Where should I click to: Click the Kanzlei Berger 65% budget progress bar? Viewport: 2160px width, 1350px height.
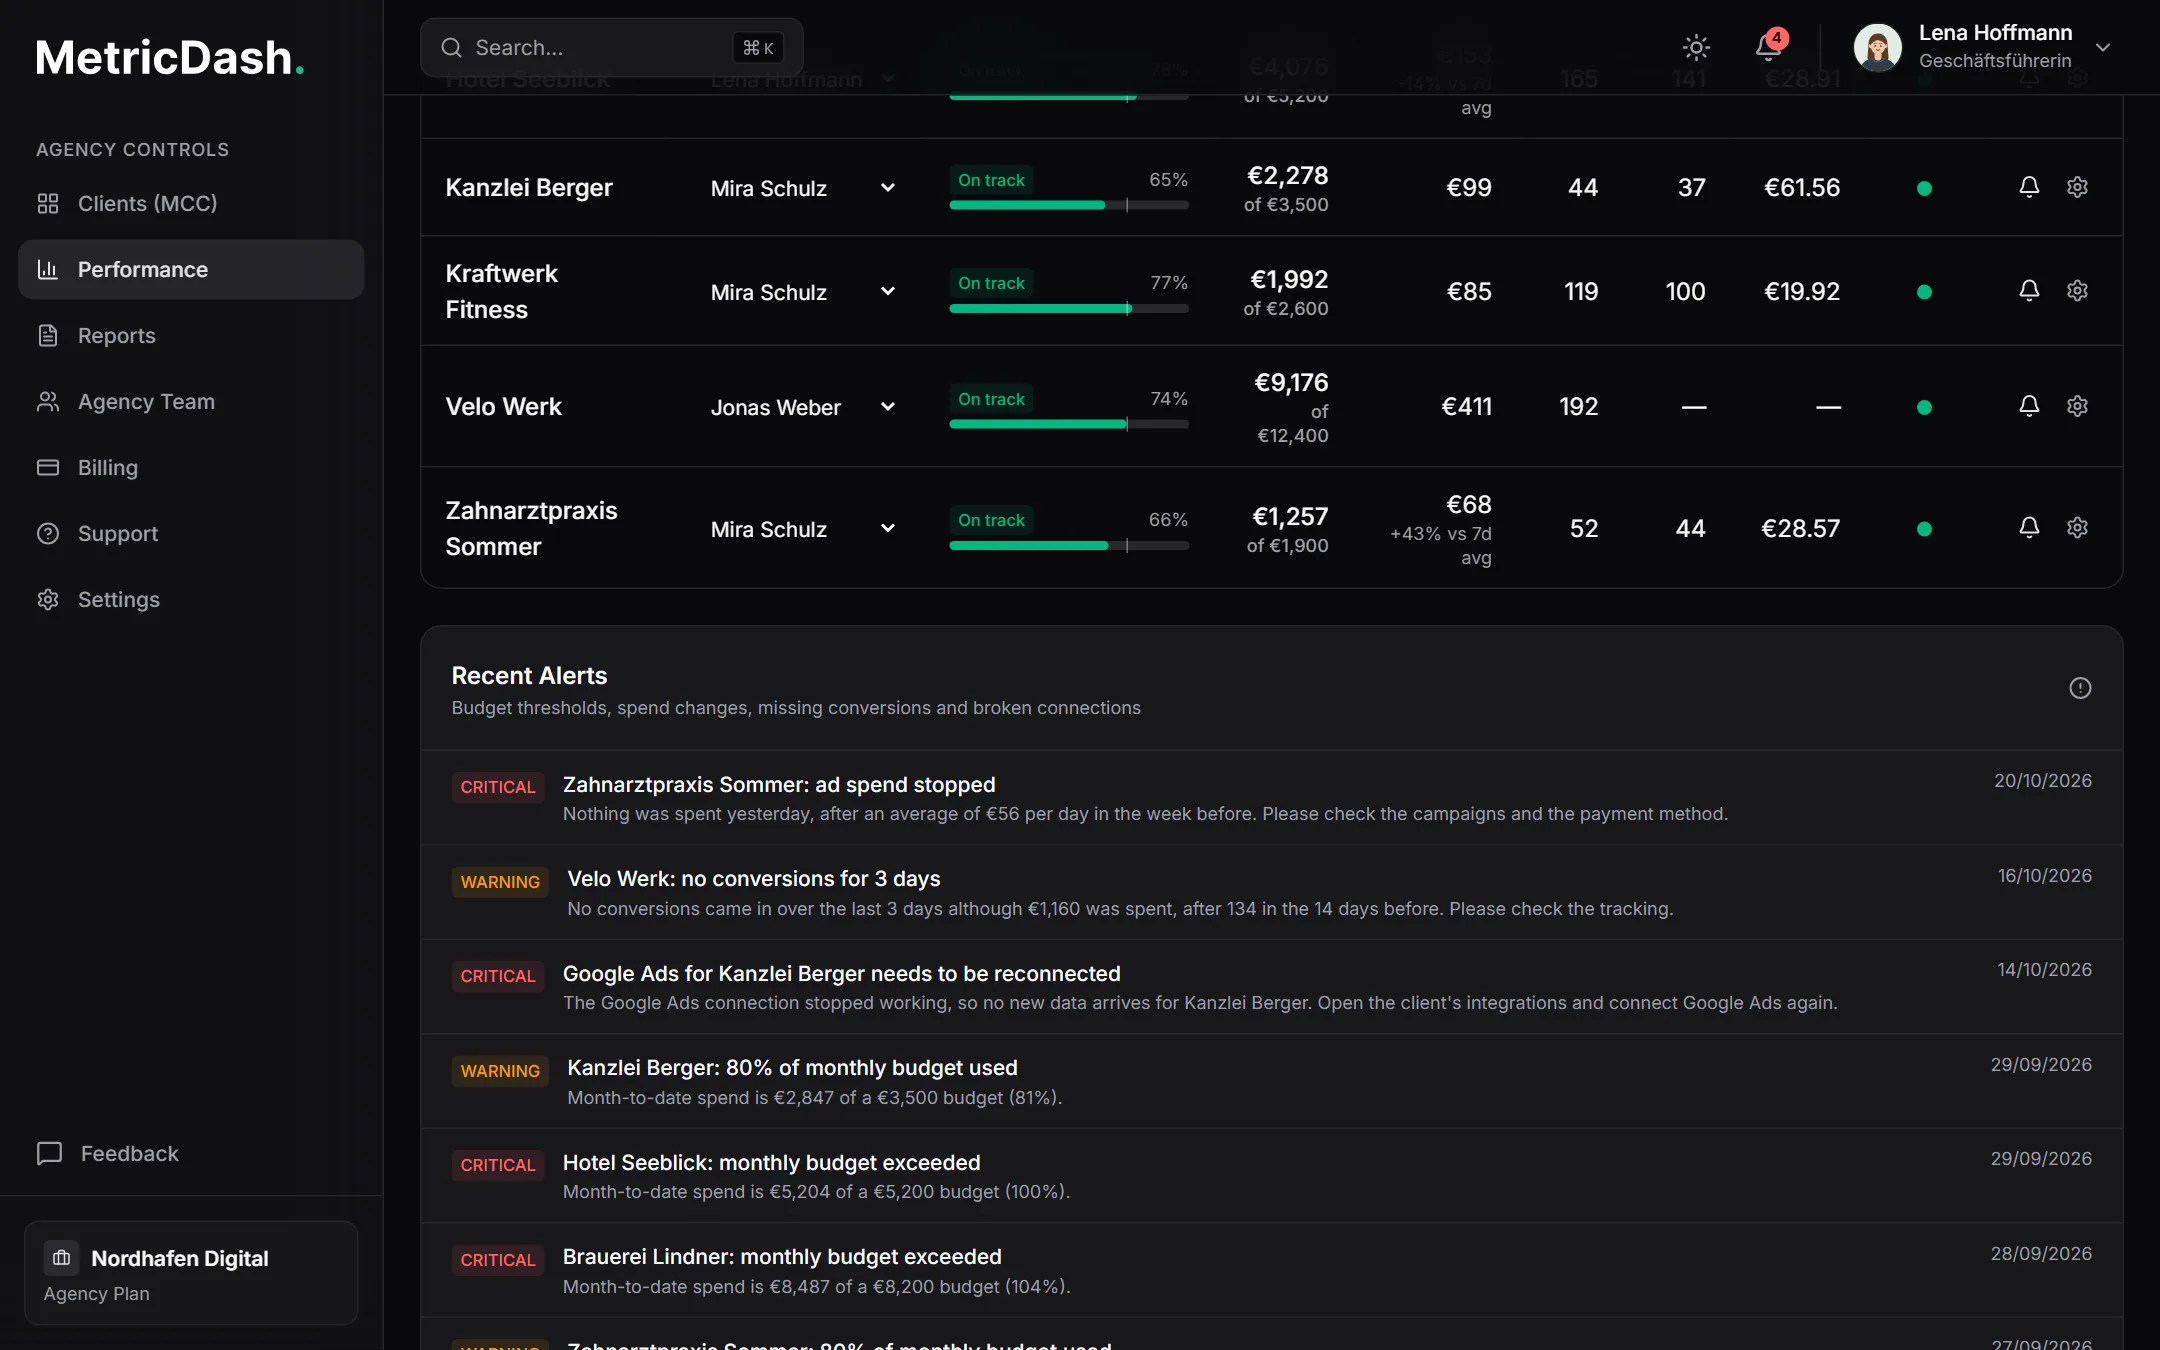(x=1068, y=205)
